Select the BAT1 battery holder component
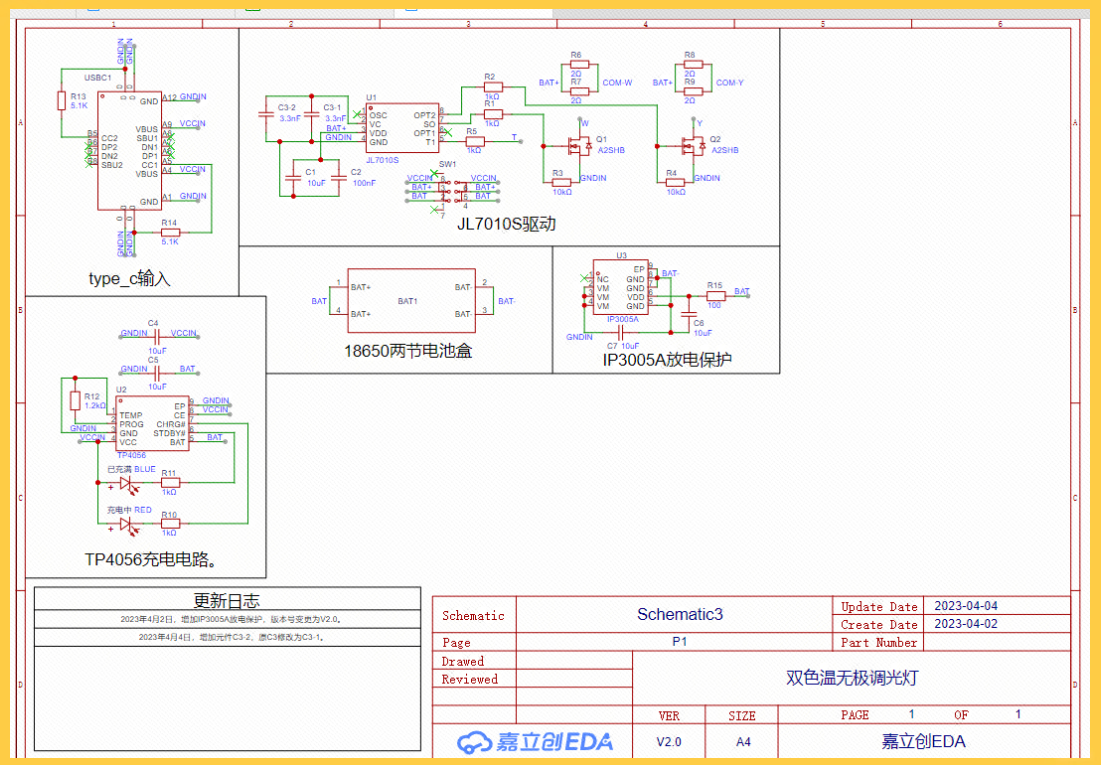Image resolution: width=1101 pixels, height=765 pixels. click(x=410, y=300)
